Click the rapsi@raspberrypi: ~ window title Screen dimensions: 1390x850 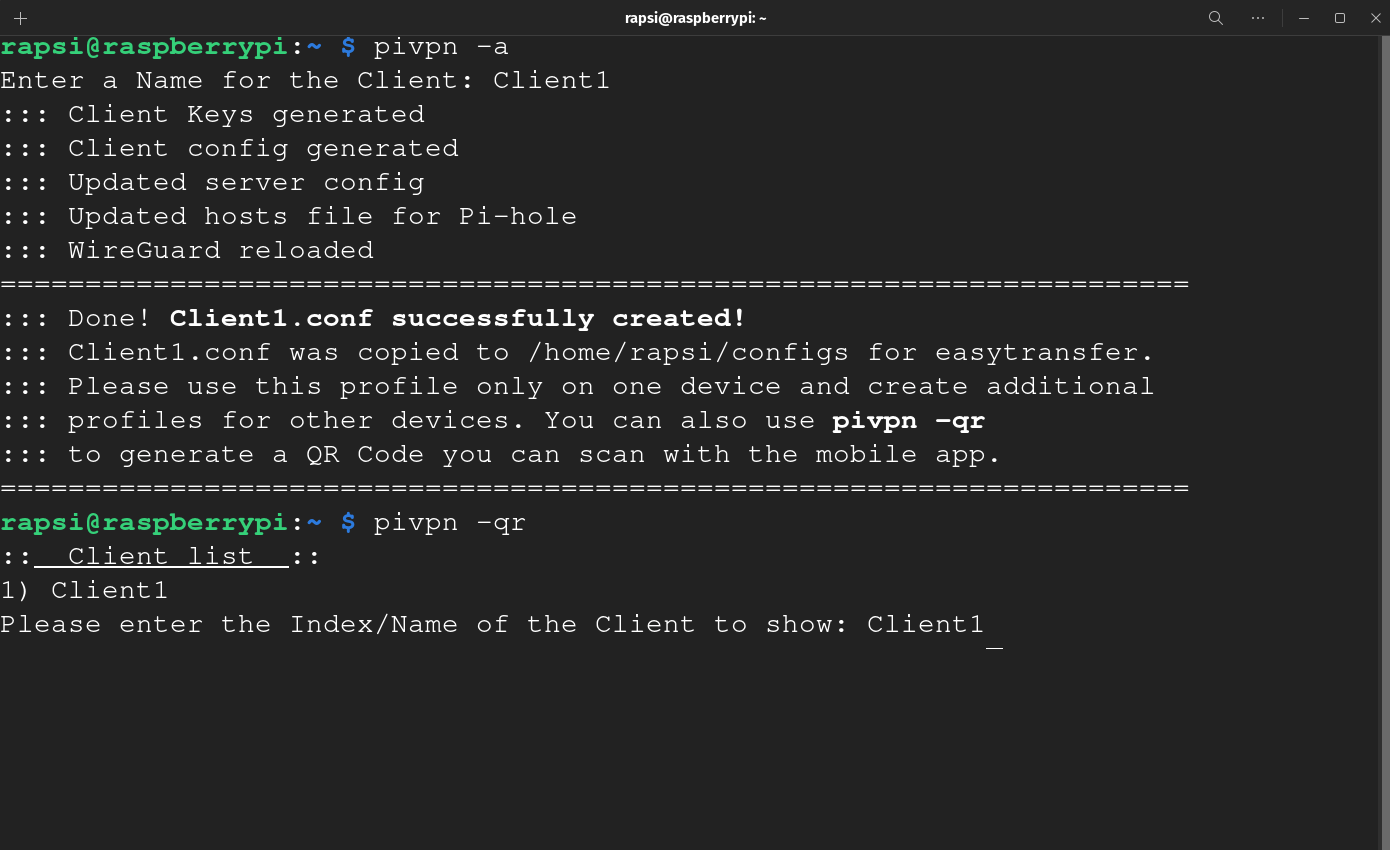[x=695, y=18]
